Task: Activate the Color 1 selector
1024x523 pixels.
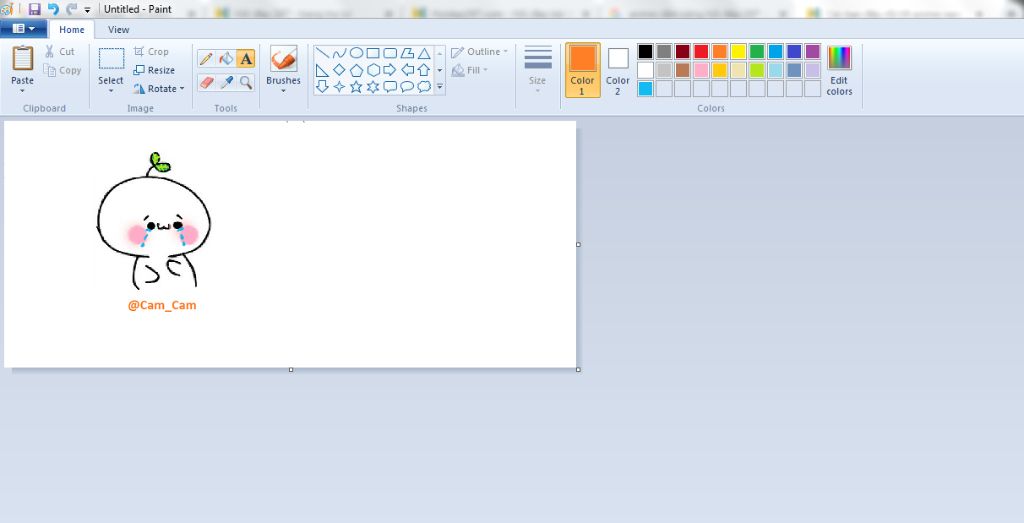Action: tap(583, 70)
